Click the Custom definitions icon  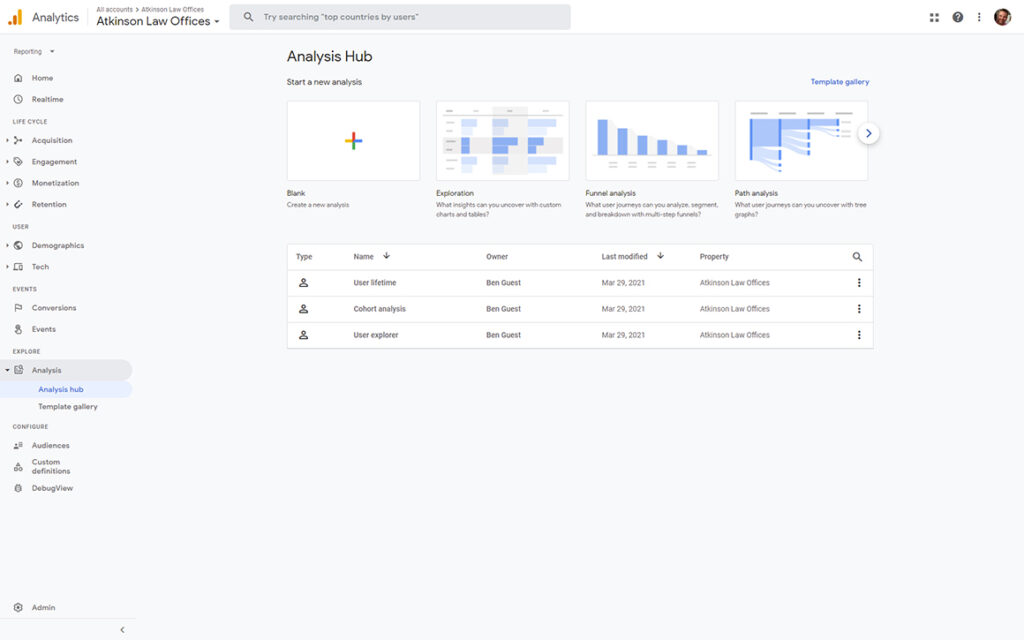[18, 466]
